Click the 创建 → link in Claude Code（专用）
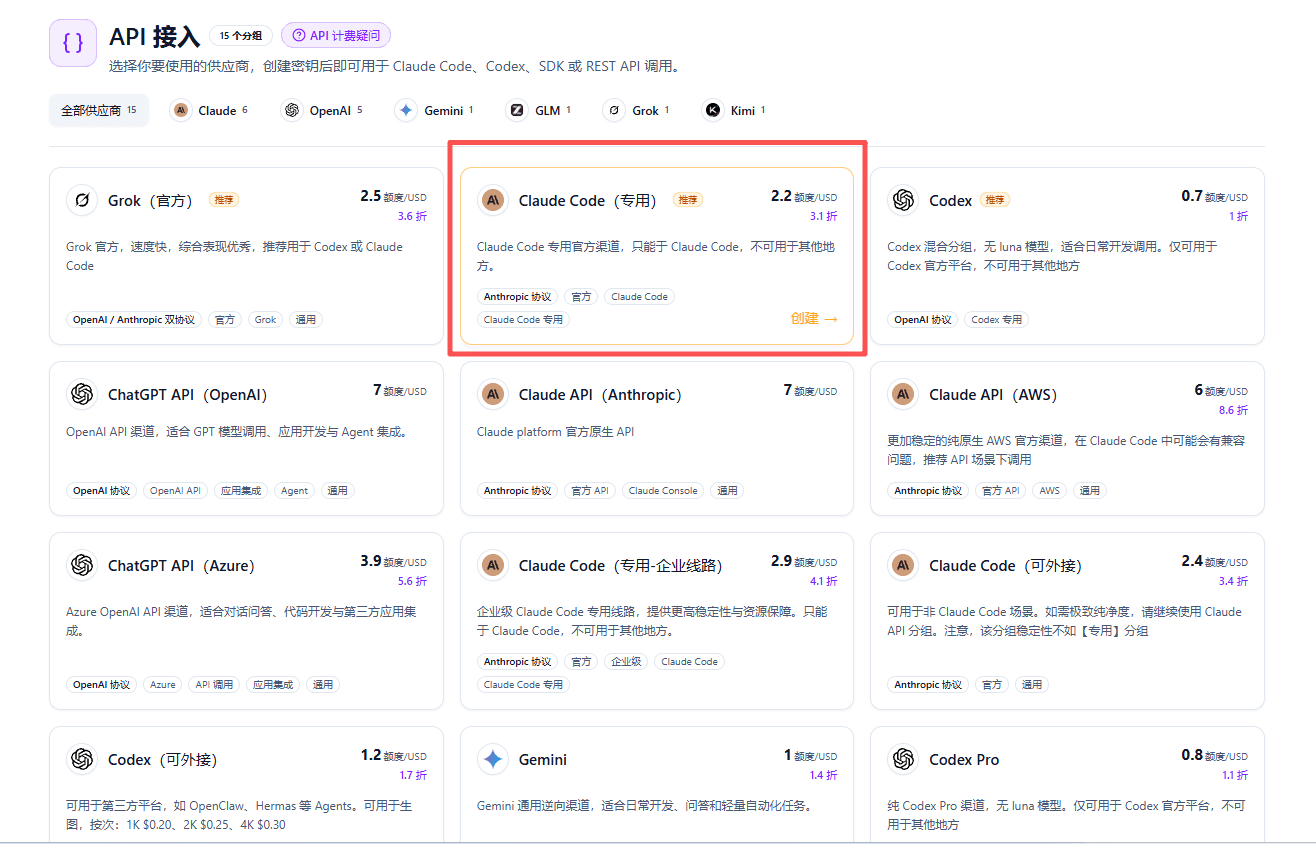1316x844 pixels. 814,318
